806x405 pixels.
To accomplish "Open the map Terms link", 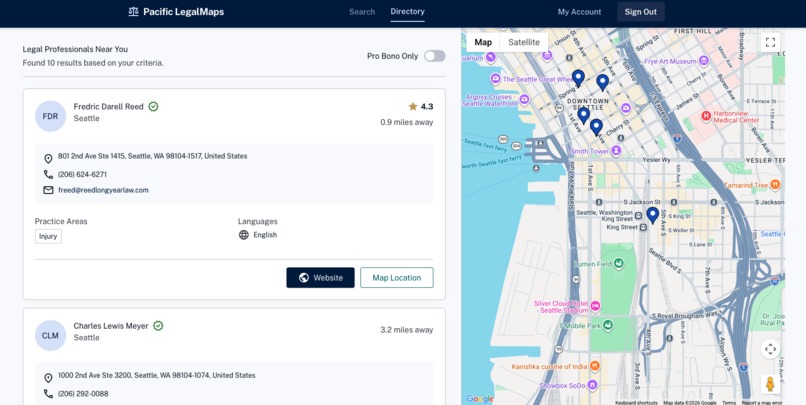I will [728, 402].
